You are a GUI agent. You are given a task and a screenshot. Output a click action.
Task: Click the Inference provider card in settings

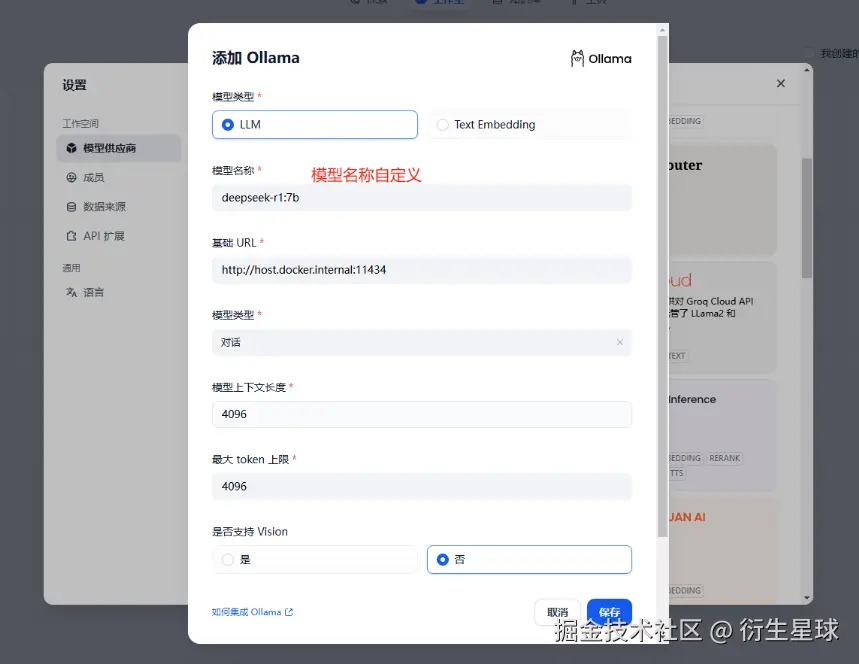tap(722, 434)
